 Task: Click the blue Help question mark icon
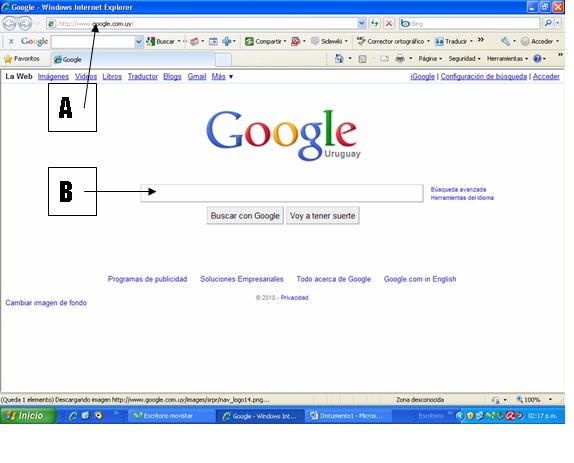click(x=537, y=59)
